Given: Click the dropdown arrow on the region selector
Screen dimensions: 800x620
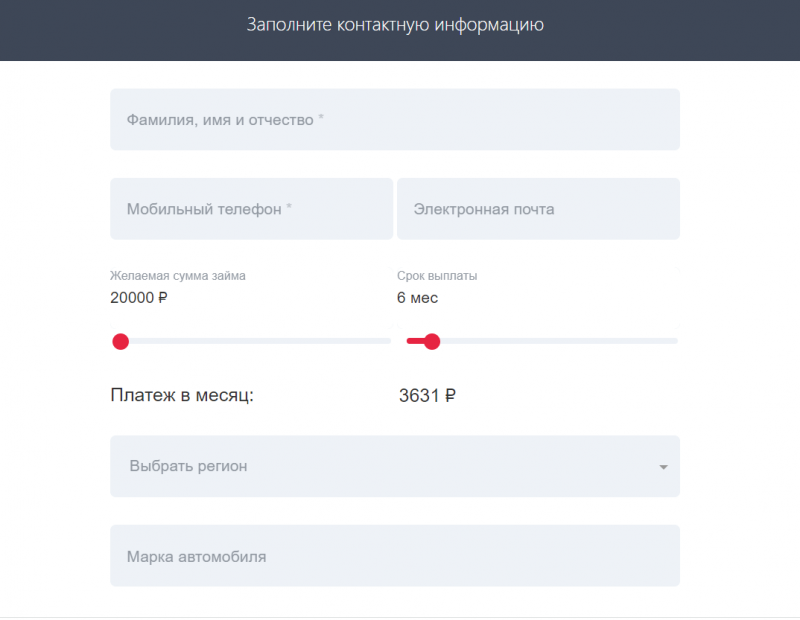Looking at the screenshot, I should [663, 466].
